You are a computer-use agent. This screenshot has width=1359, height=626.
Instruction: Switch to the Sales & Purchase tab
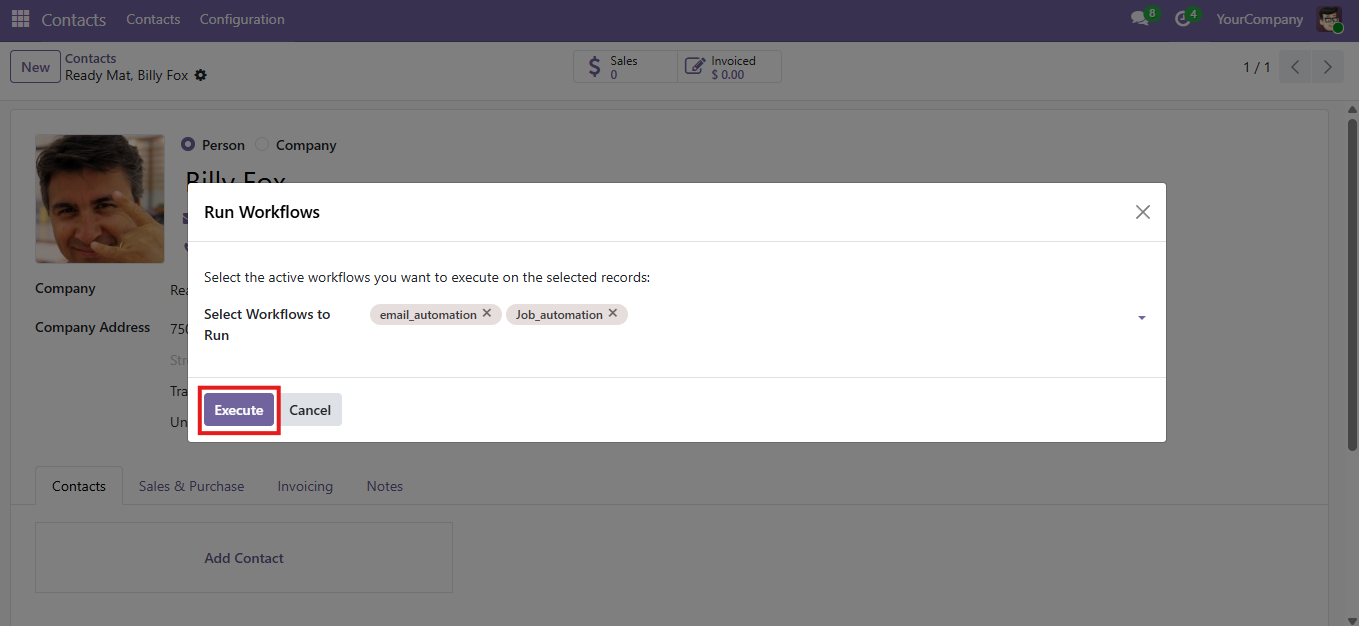[x=191, y=486]
